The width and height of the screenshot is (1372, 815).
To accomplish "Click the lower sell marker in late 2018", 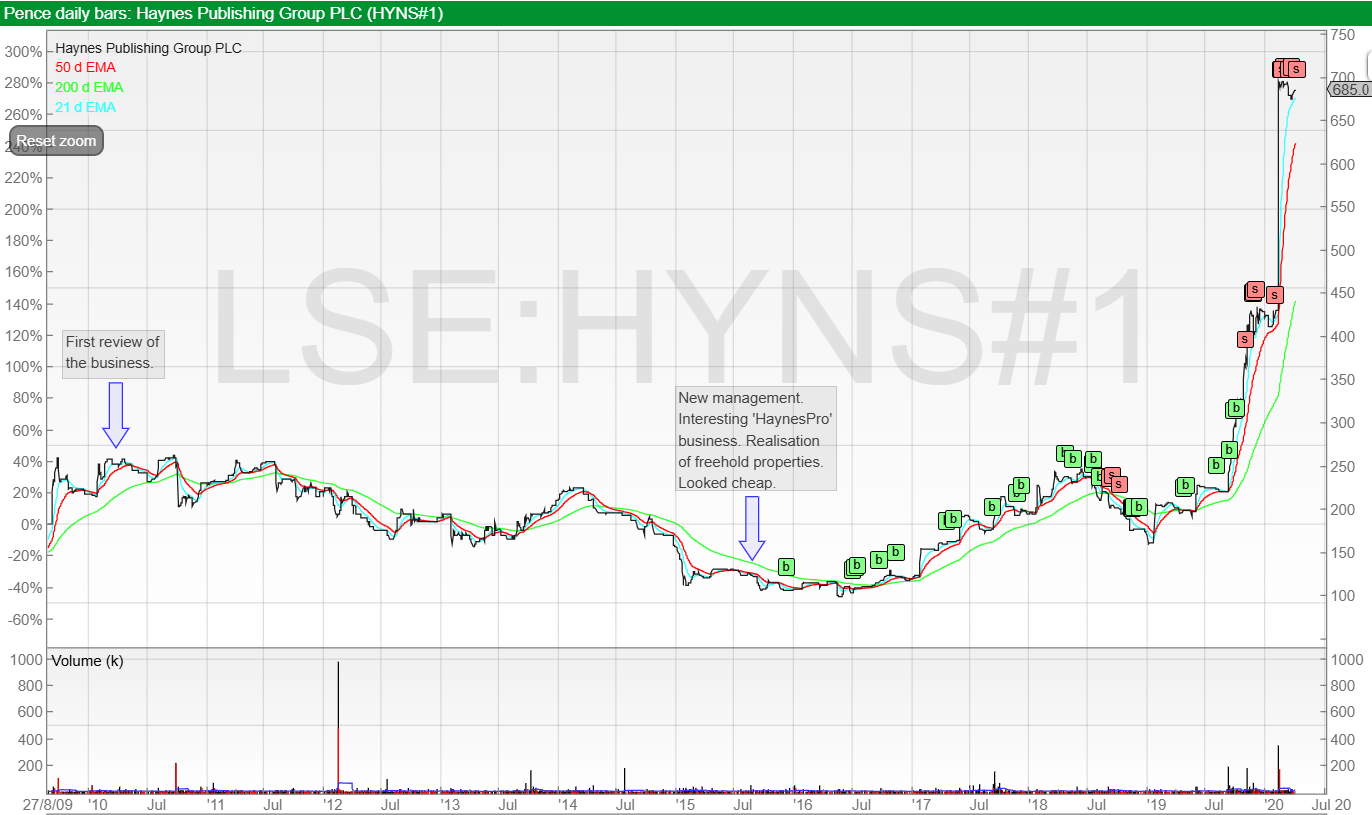I will pyautogui.click(x=1119, y=484).
